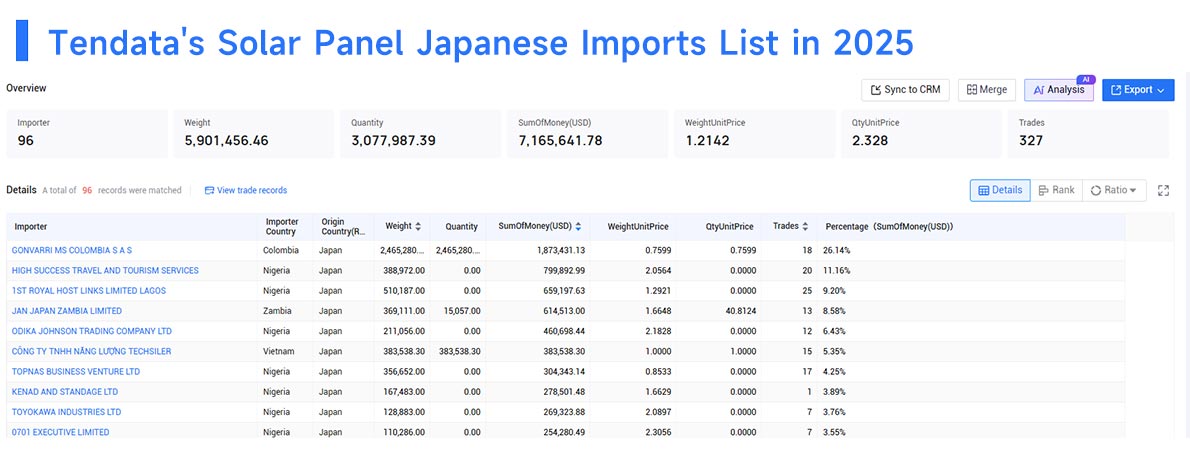Click the fullscreen expand icon
Viewport: 1190px width, 472px height.
tap(1163, 190)
